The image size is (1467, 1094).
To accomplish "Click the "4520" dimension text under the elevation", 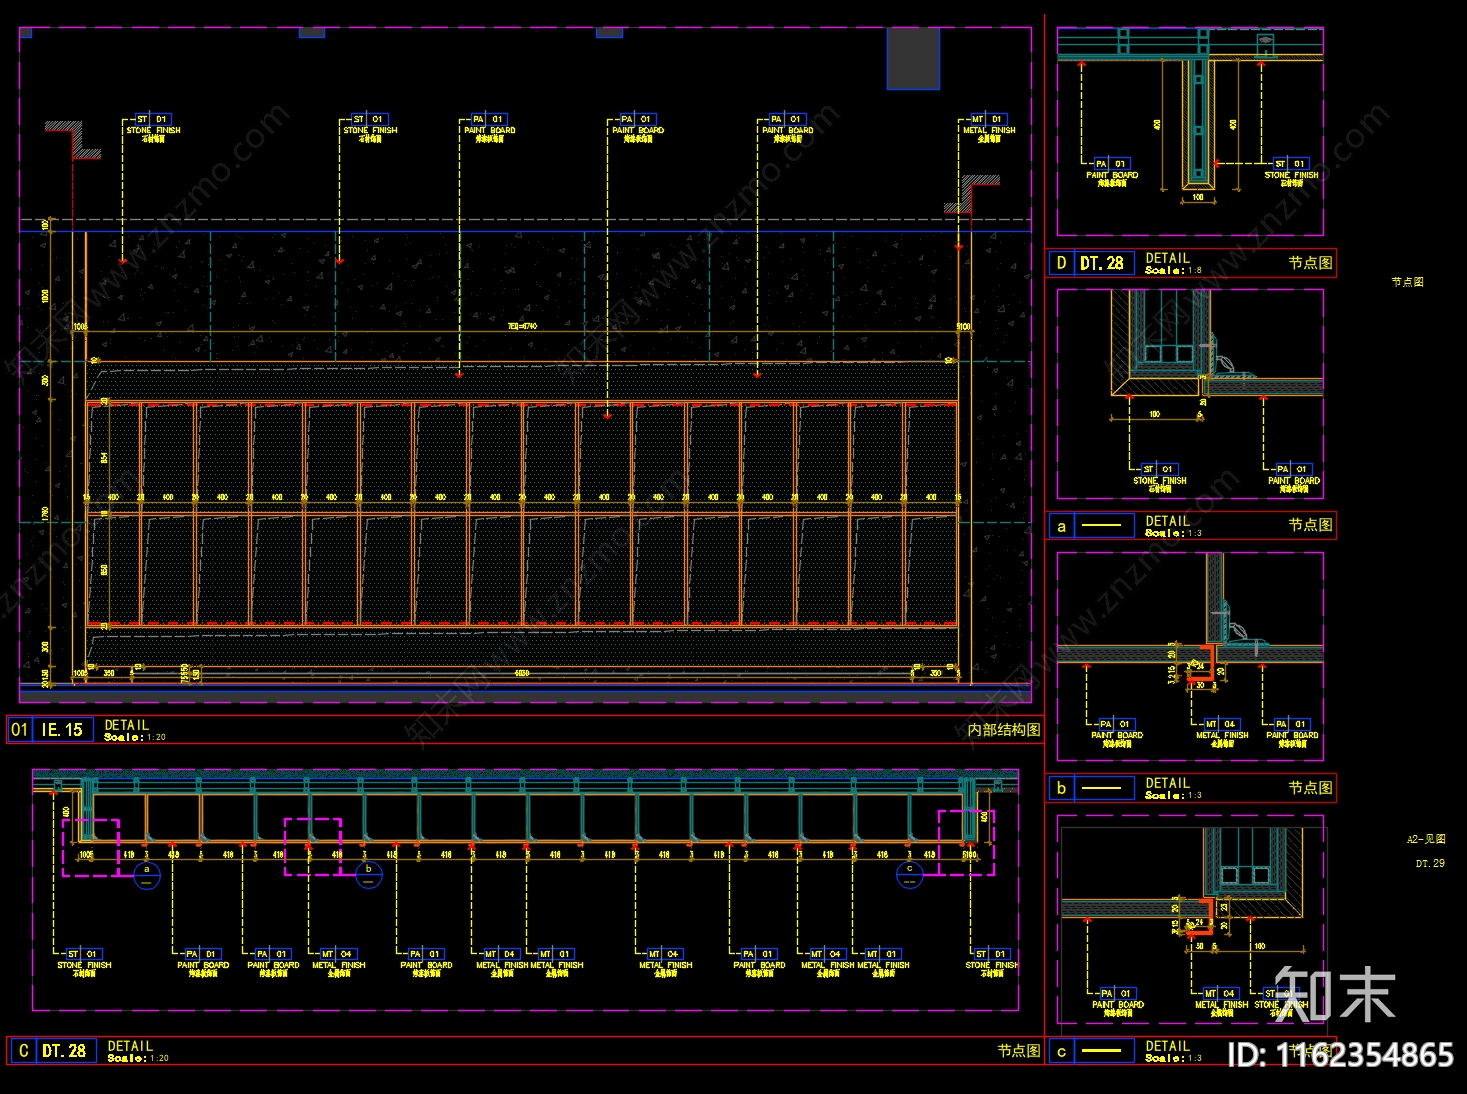I will pos(522,674).
